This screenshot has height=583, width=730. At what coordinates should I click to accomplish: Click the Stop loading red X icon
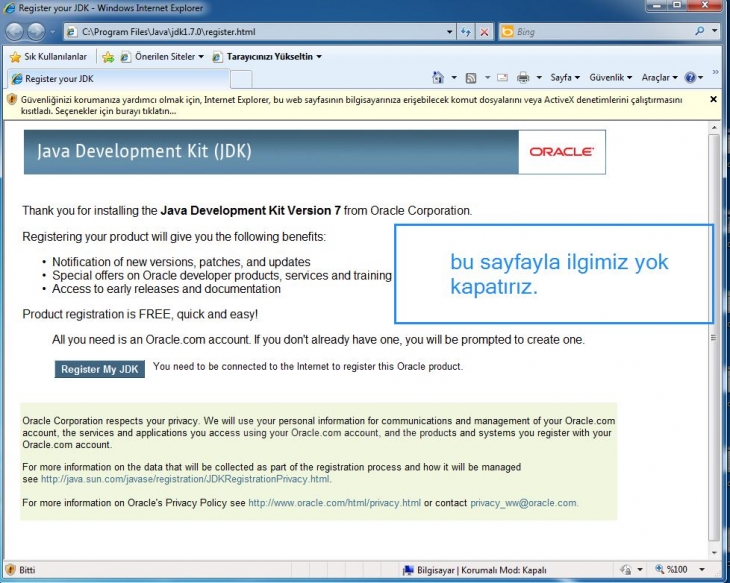(484, 32)
